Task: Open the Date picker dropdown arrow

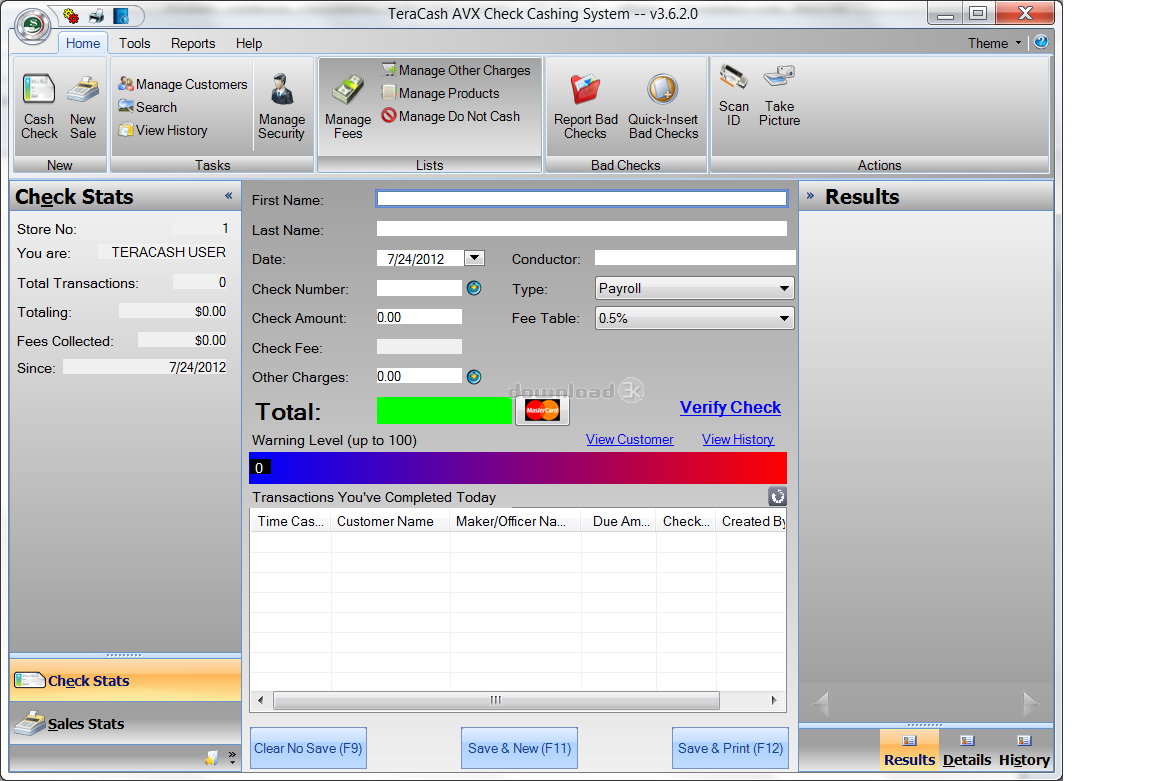Action: [x=475, y=258]
